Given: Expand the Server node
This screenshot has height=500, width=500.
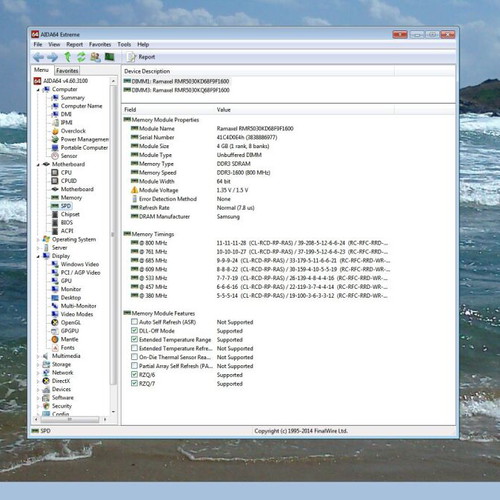Looking at the screenshot, I should 38,248.
